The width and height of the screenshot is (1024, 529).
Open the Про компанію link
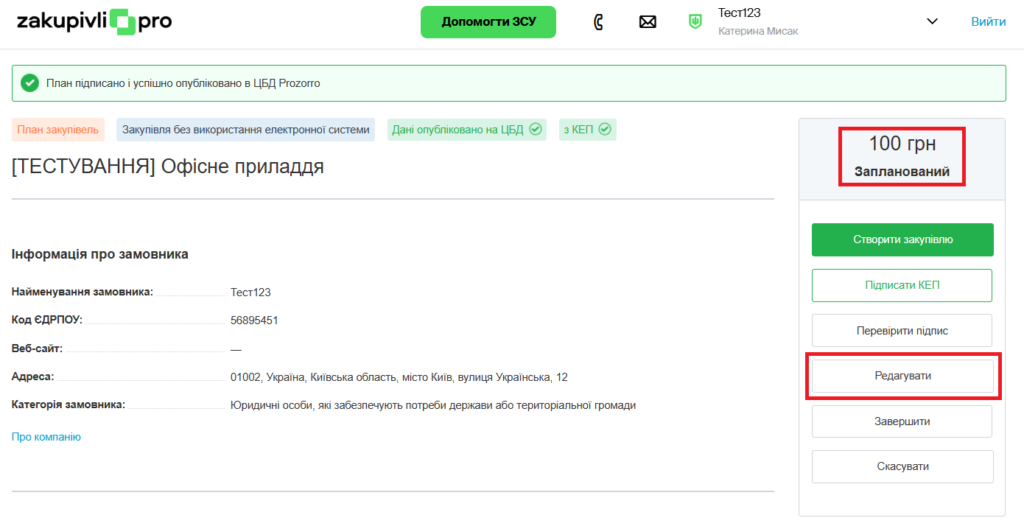(x=46, y=437)
